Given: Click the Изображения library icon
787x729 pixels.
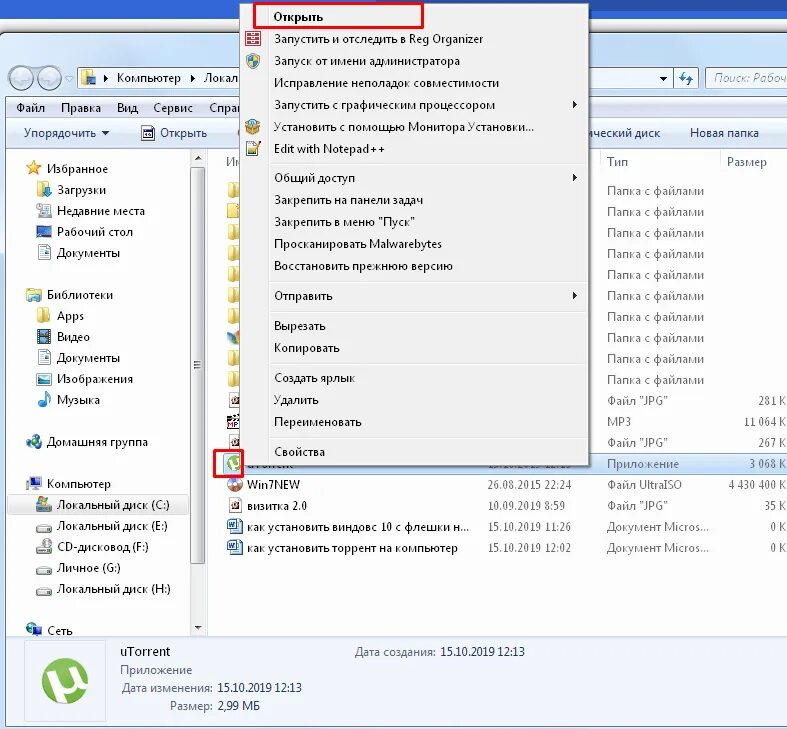Looking at the screenshot, I should click(44, 379).
